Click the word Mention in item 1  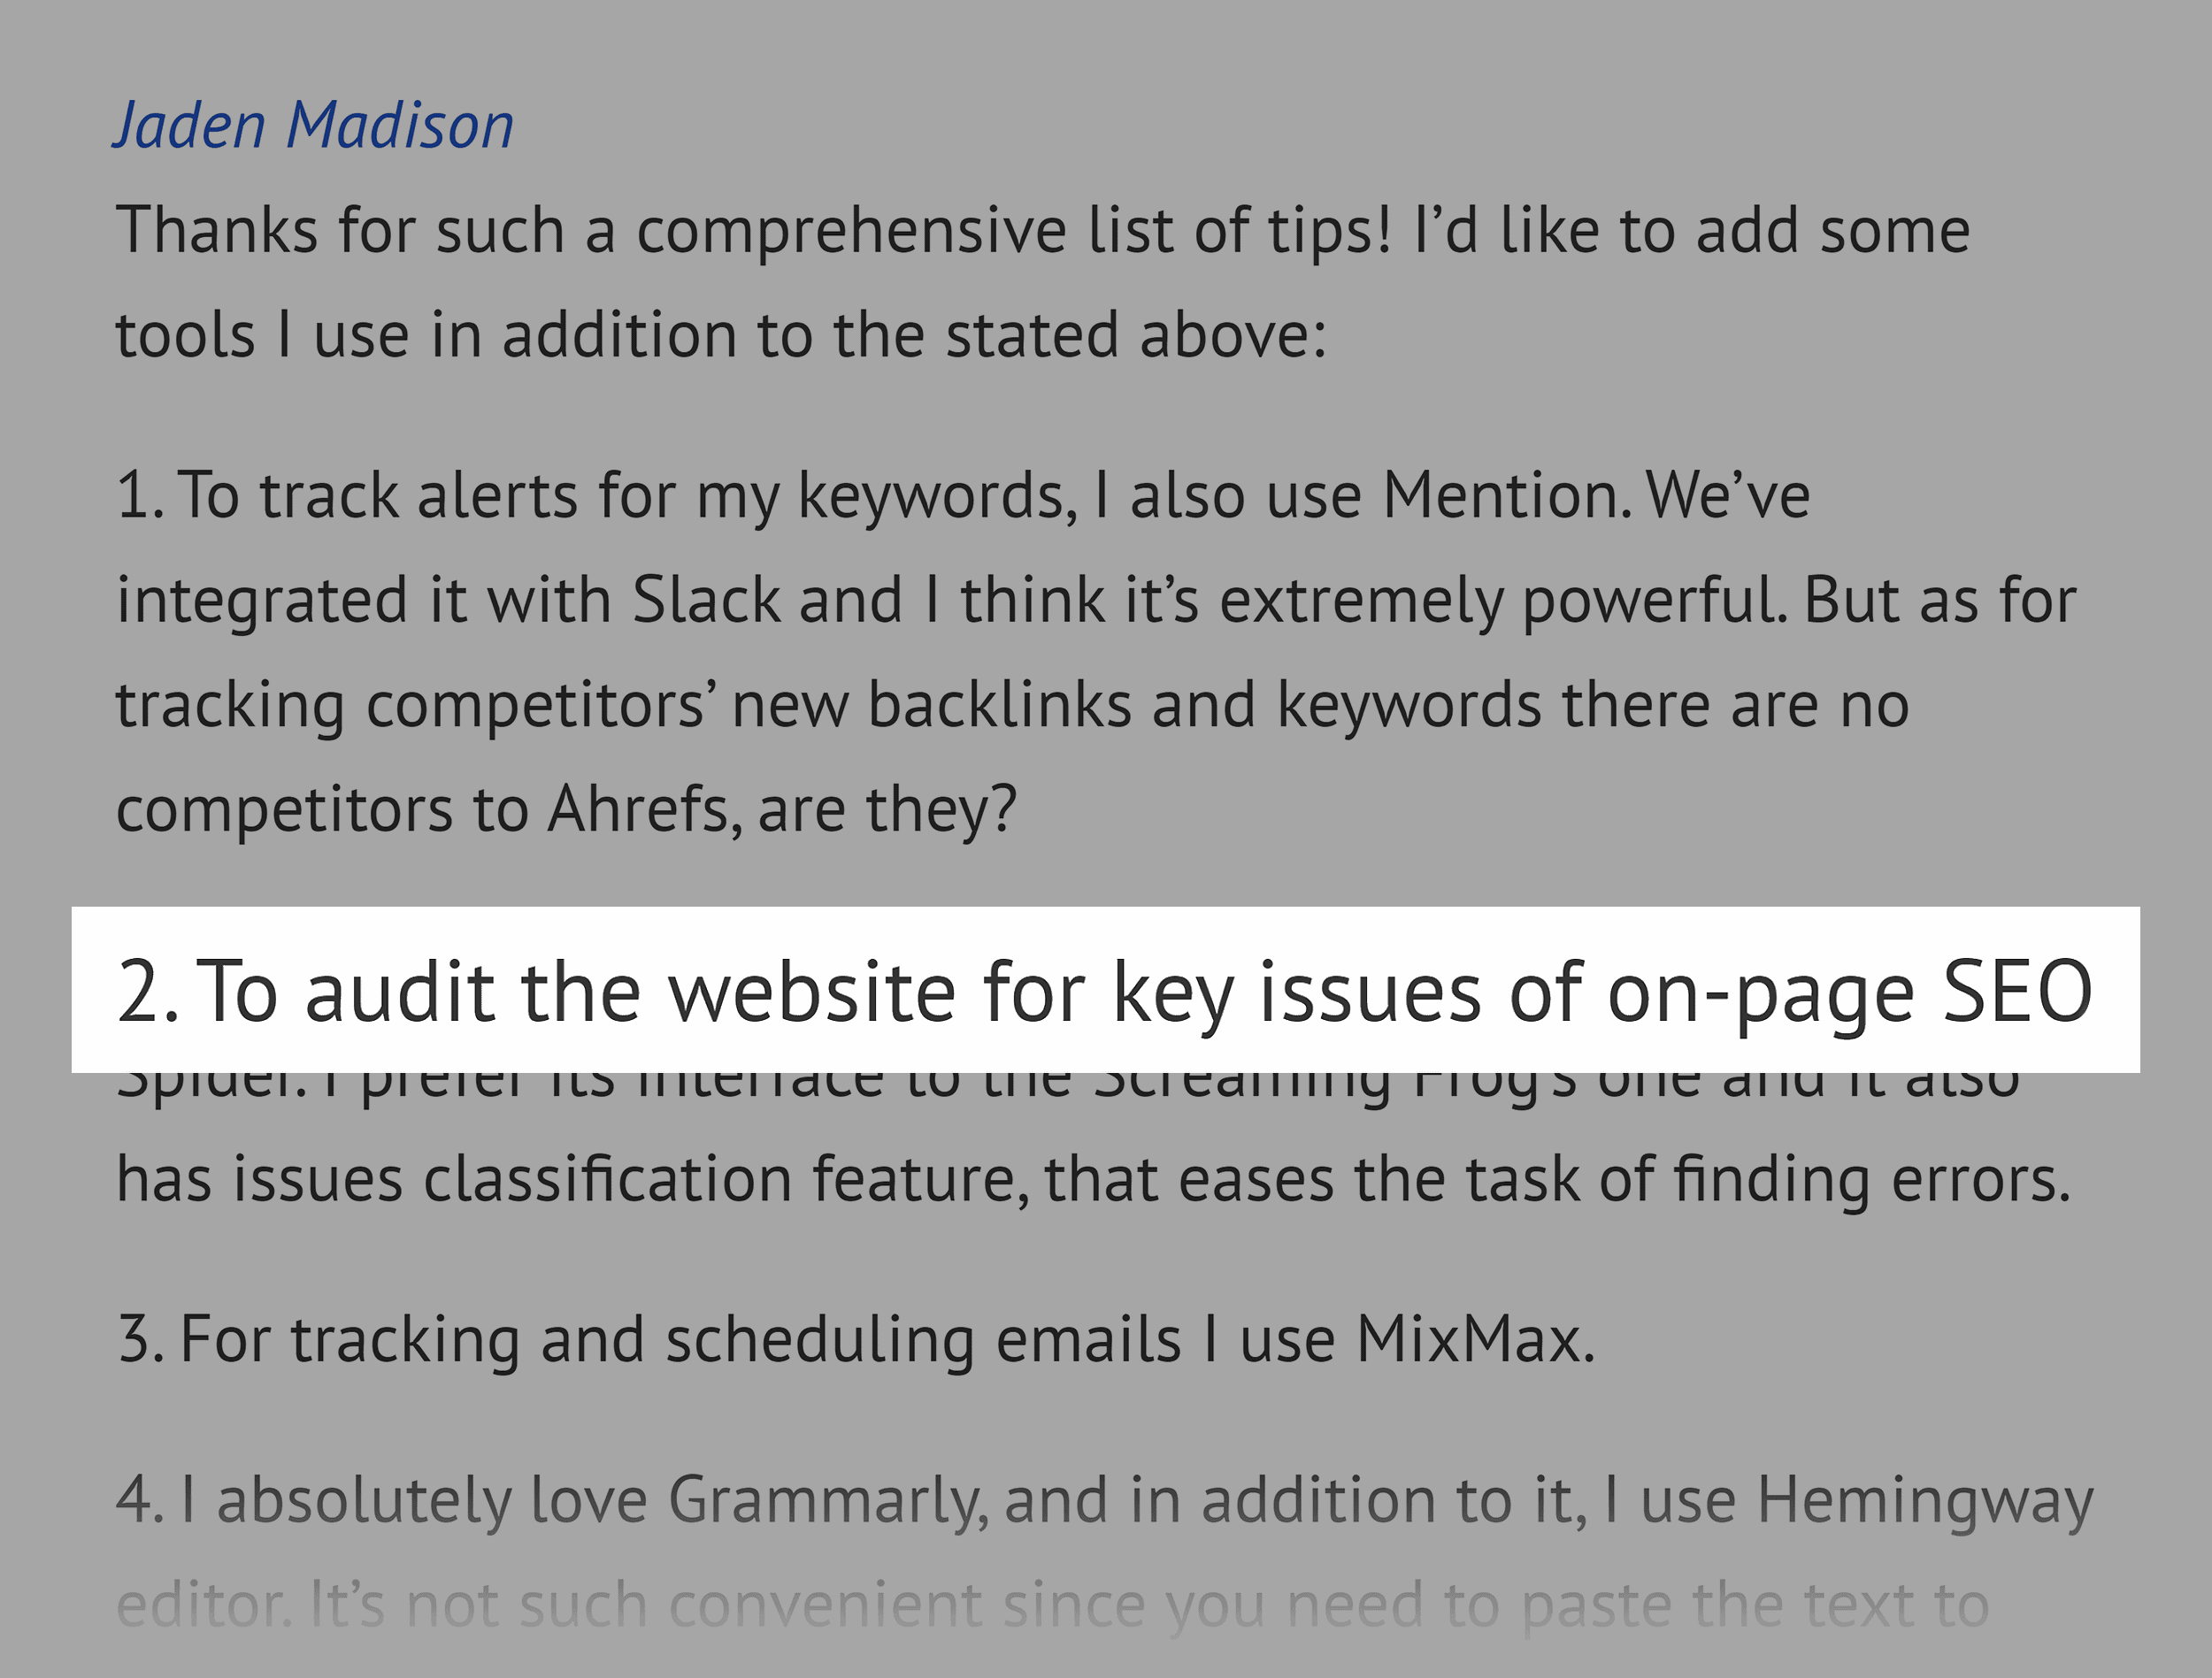[1505, 495]
